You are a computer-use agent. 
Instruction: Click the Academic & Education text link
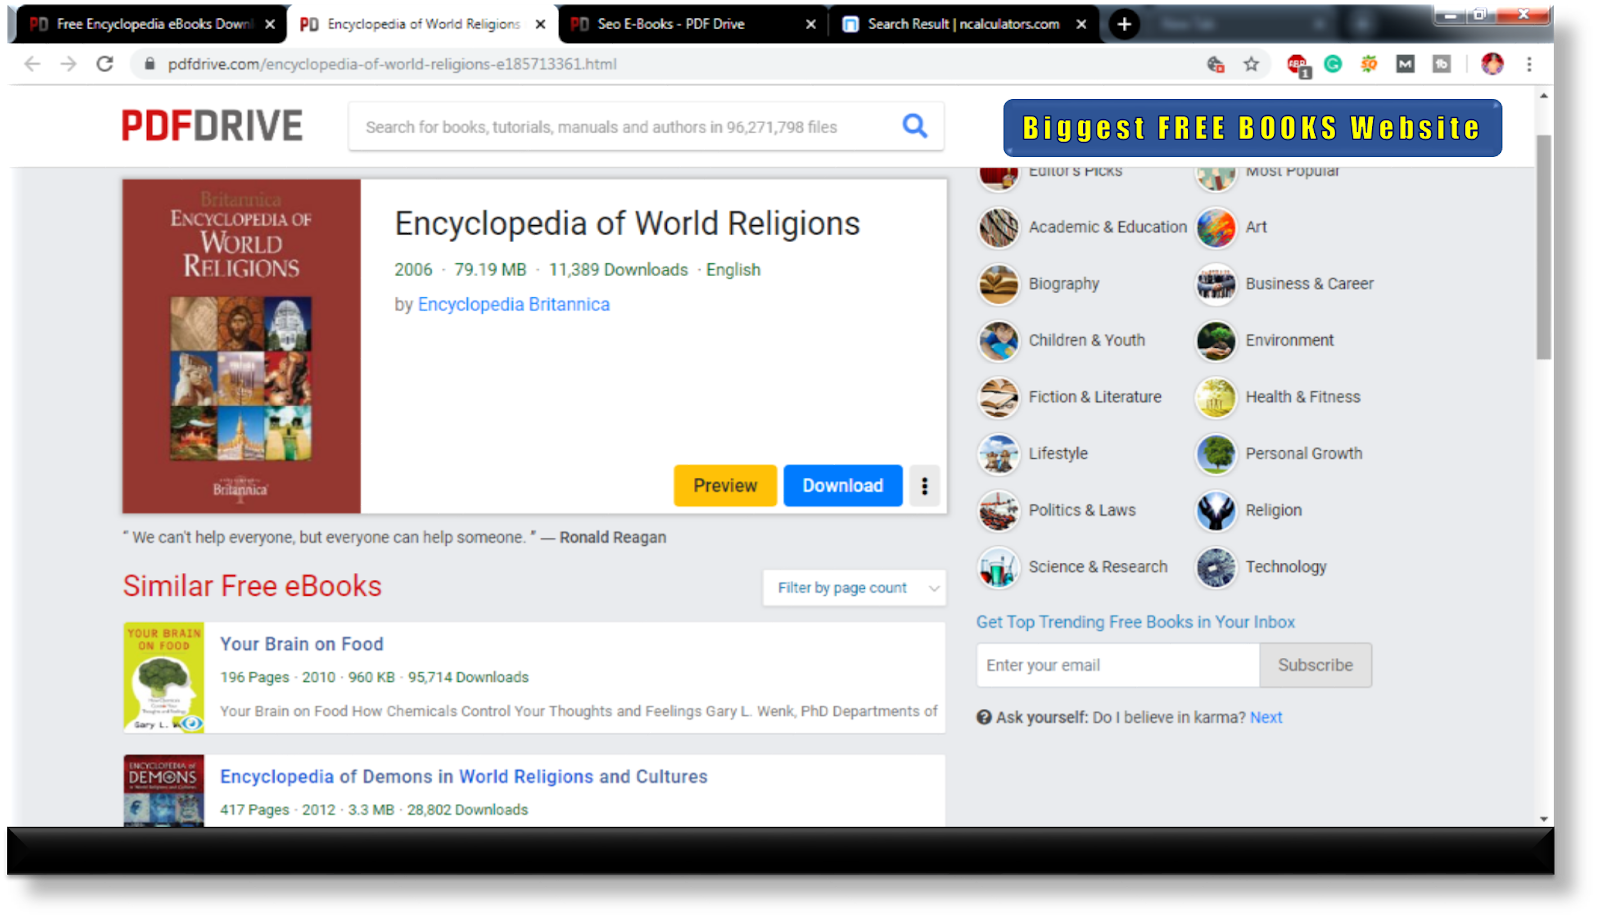pyautogui.click(x=1107, y=227)
